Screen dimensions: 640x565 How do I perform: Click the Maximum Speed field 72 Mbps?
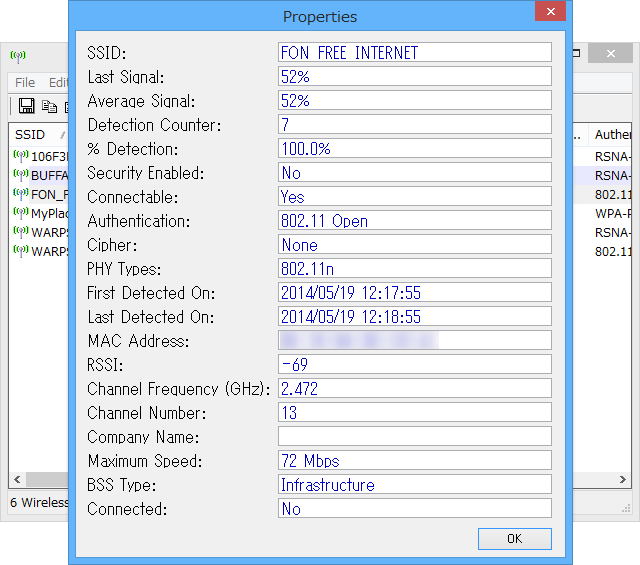415,460
